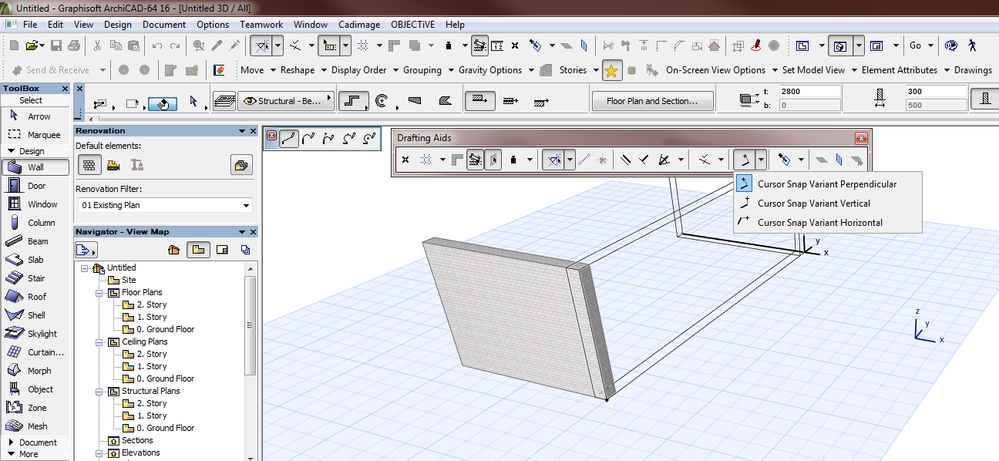Open the OBJECTiVE menu
The width and height of the screenshot is (999, 461).
click(413, 24)
